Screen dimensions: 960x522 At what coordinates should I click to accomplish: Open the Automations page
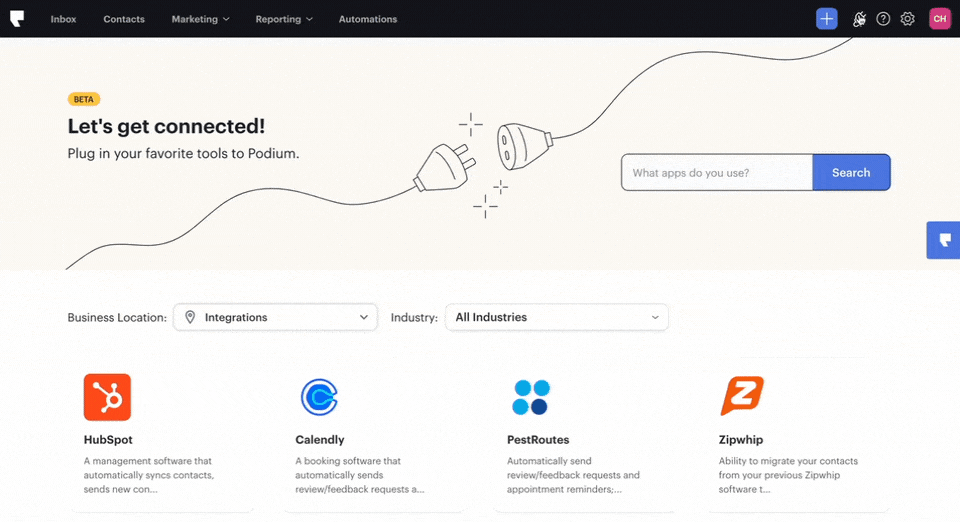[367, 19]
